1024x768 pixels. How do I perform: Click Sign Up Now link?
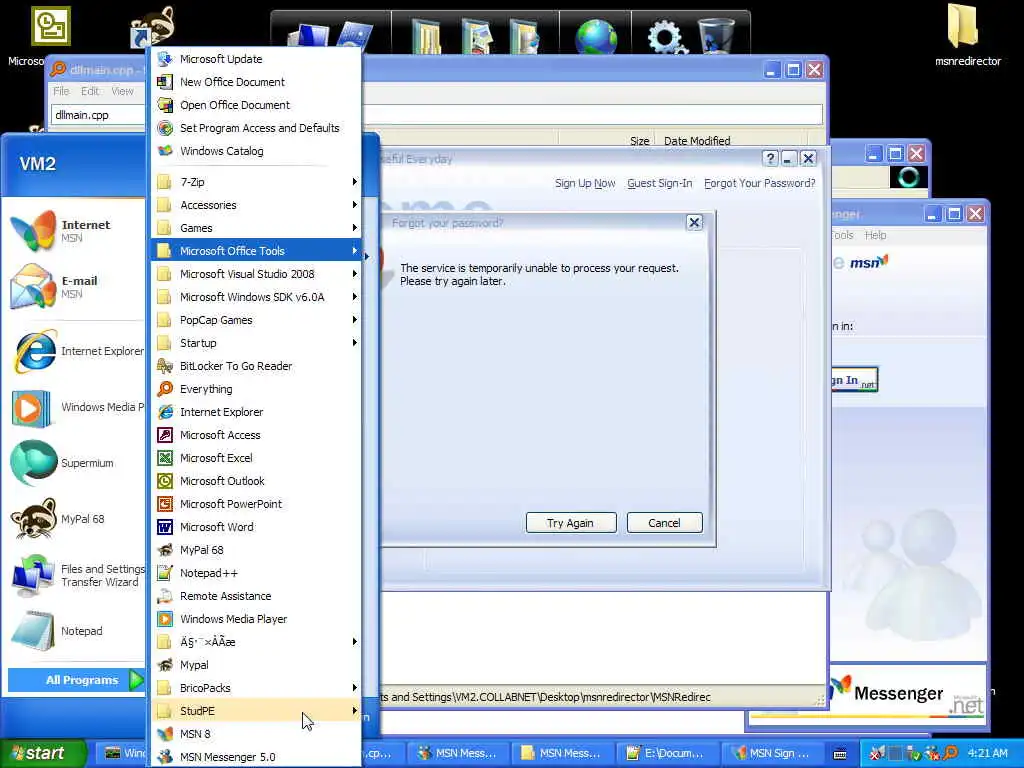coord(585,184)
